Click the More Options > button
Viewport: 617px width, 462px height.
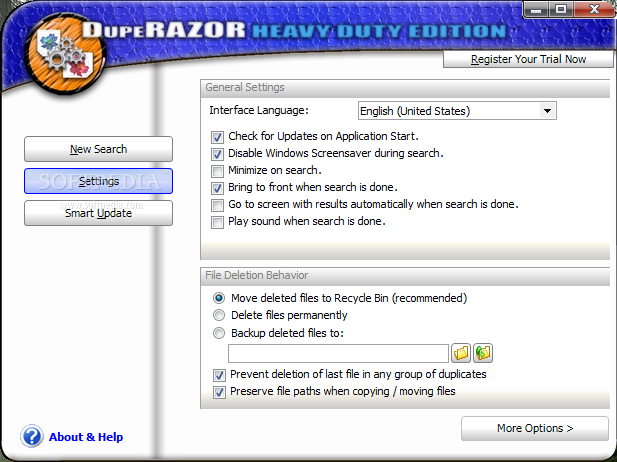(535, 428)
